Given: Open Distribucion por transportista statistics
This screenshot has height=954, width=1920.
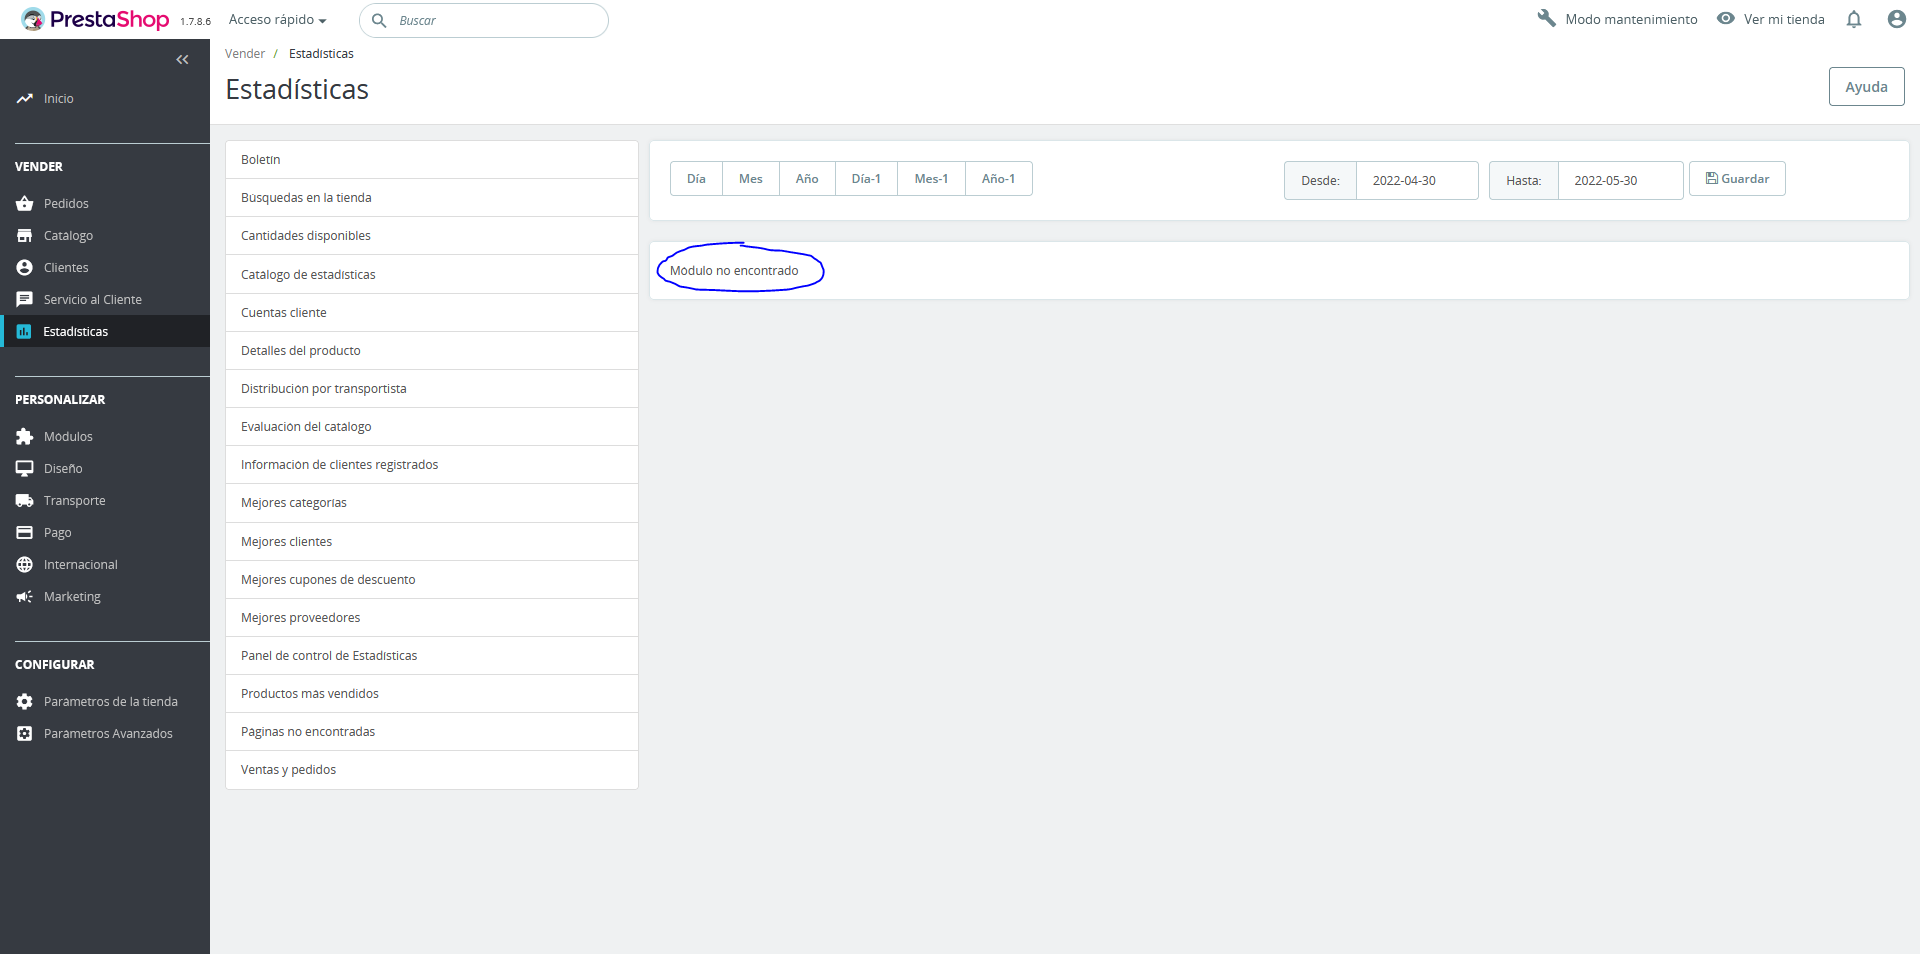Looking at the screenshot, I should pos(432,389).
